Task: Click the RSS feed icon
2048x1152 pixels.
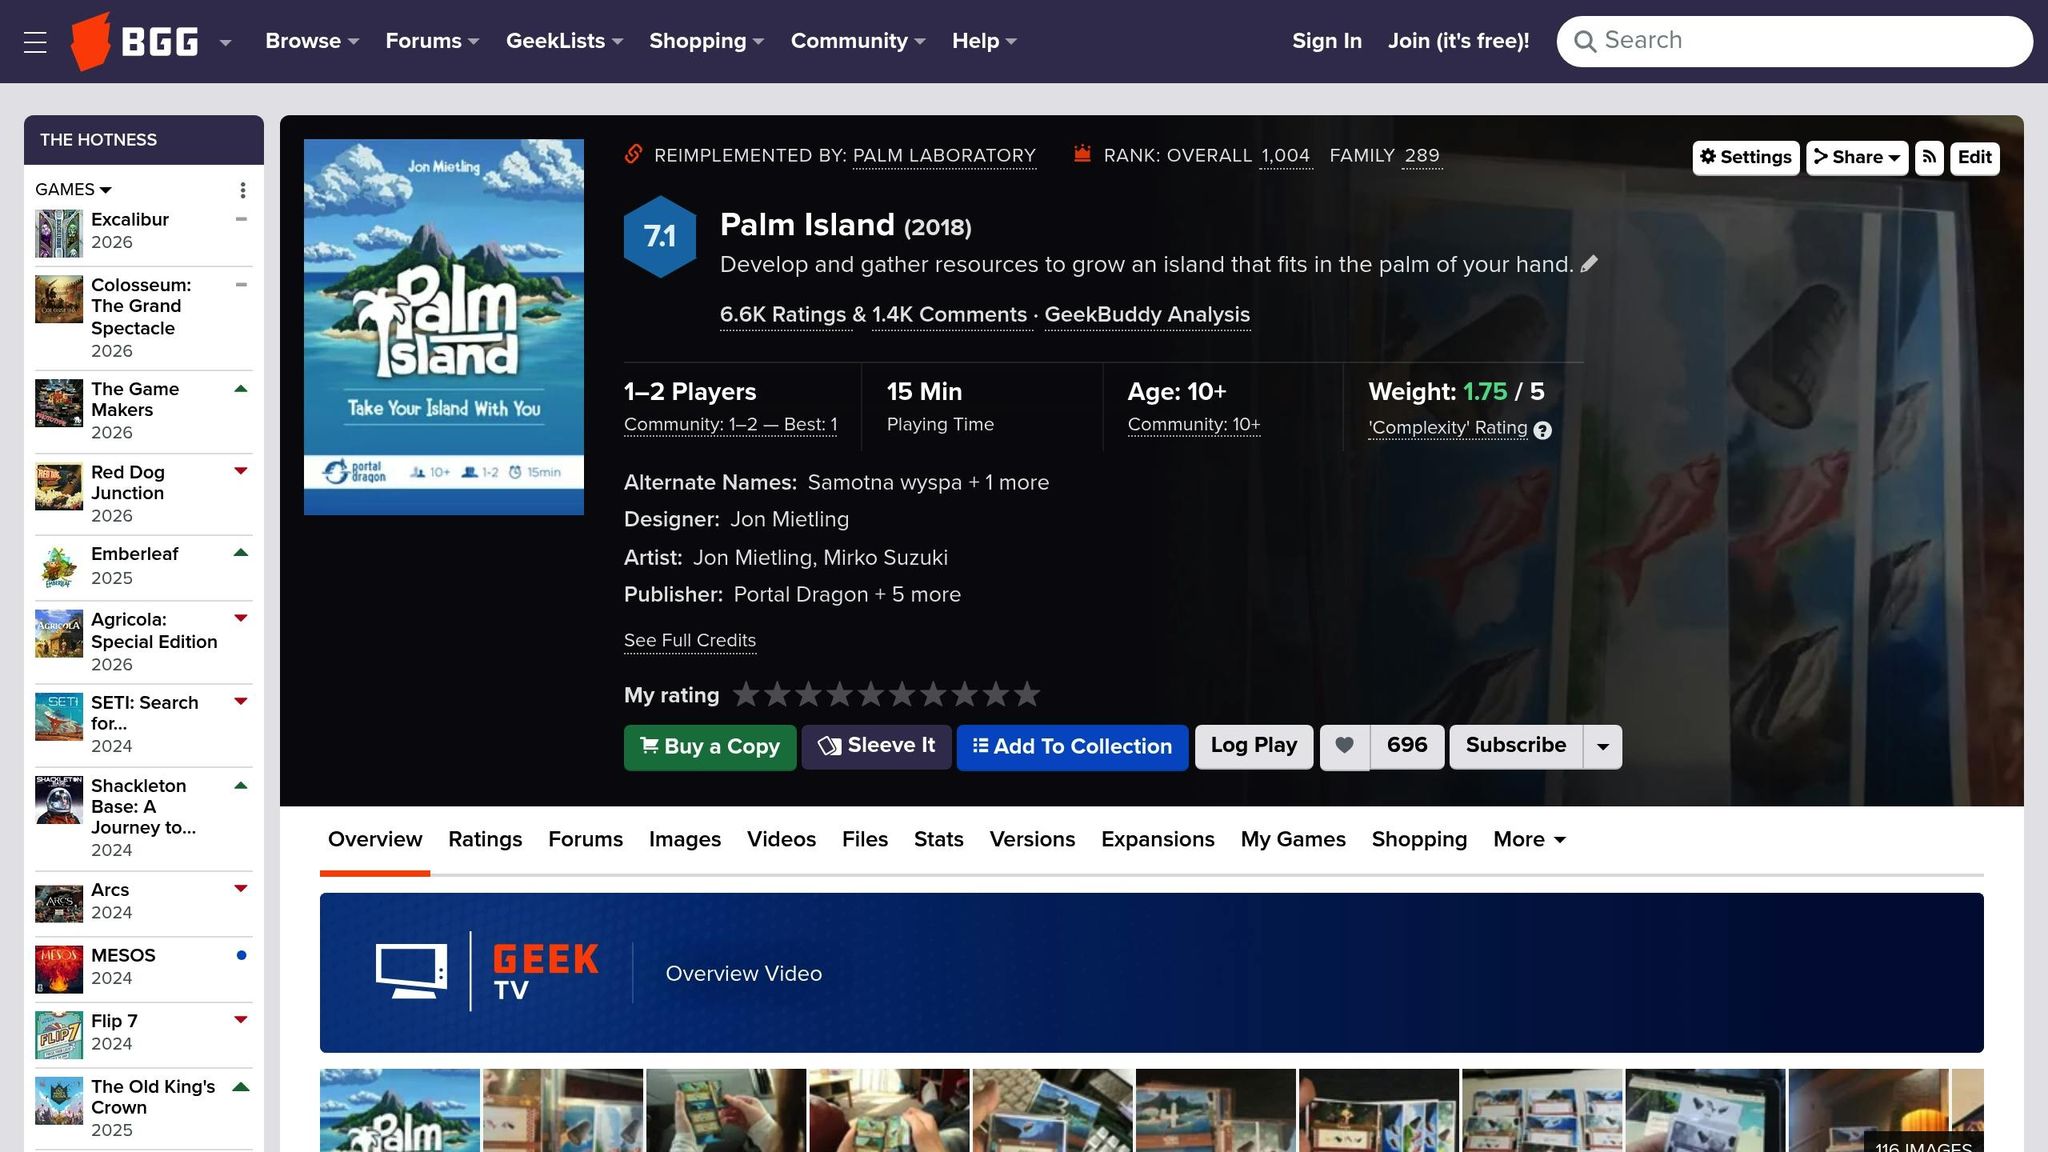Action: [1929, 158]
